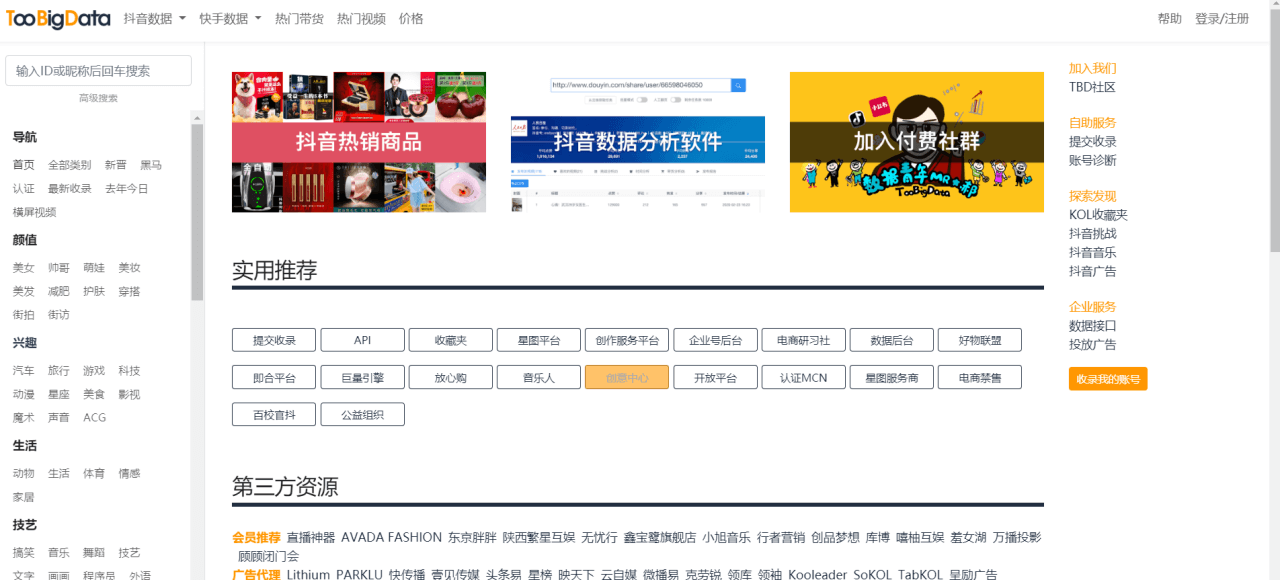
Task: Click the 电商禁售 button
Action: pyautogui.click(x=980, y=377)
